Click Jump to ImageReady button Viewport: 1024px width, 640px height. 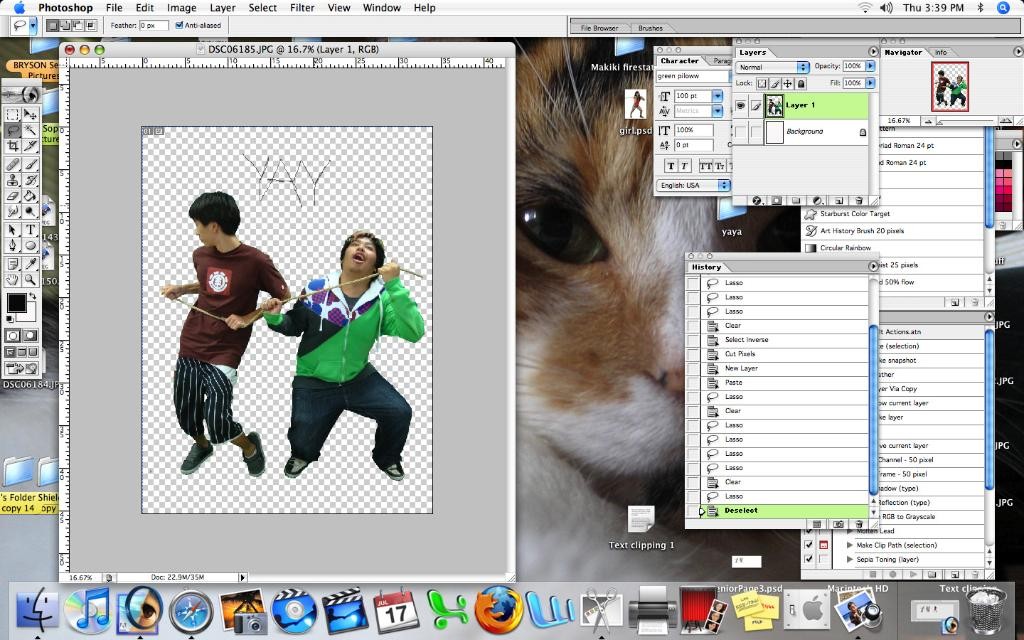tap(22, 369)
